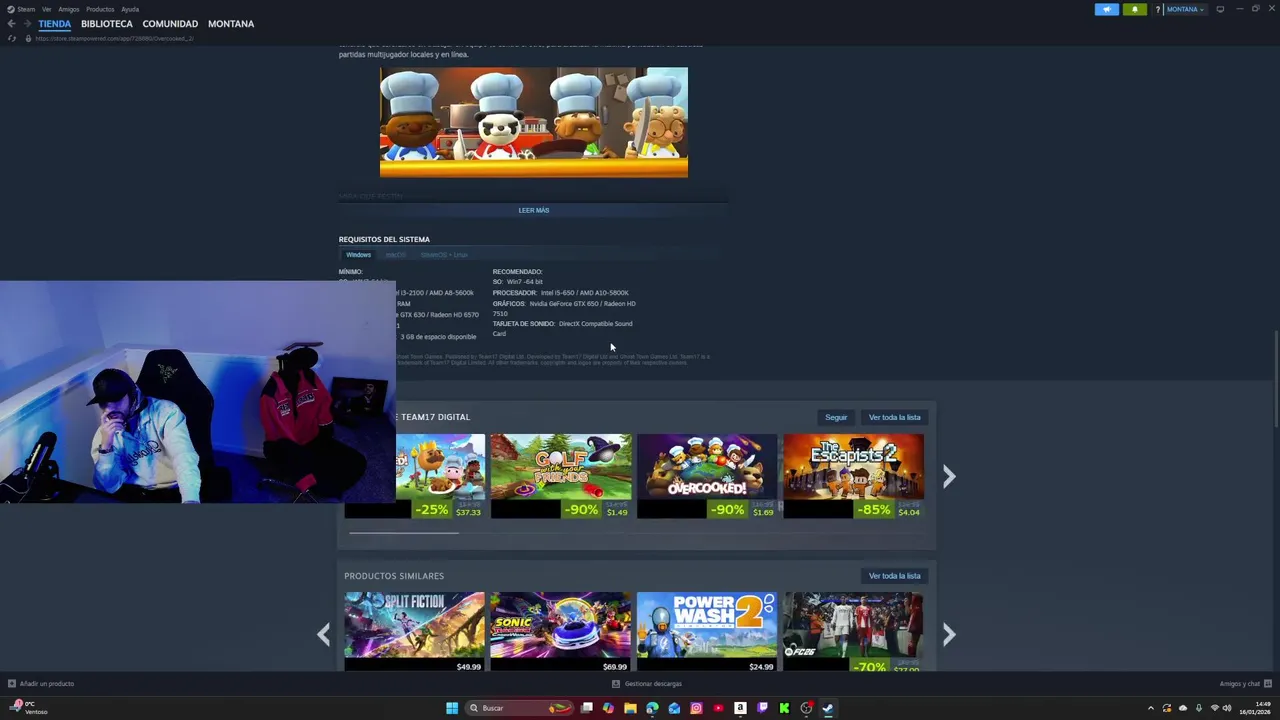Toggle Big Picture mode monitor icon

coord(1220,9)
